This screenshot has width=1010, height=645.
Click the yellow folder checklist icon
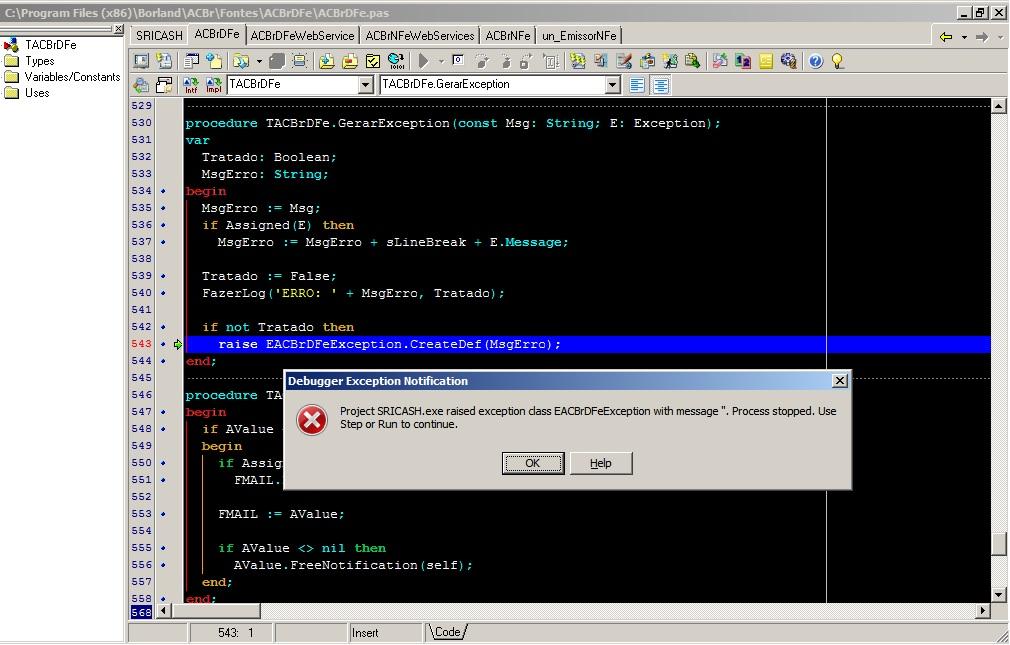[x=373, y=61]
